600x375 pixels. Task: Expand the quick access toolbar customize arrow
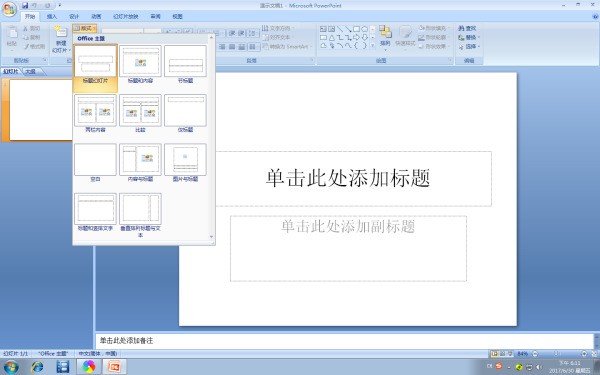[x=60, y=5]
